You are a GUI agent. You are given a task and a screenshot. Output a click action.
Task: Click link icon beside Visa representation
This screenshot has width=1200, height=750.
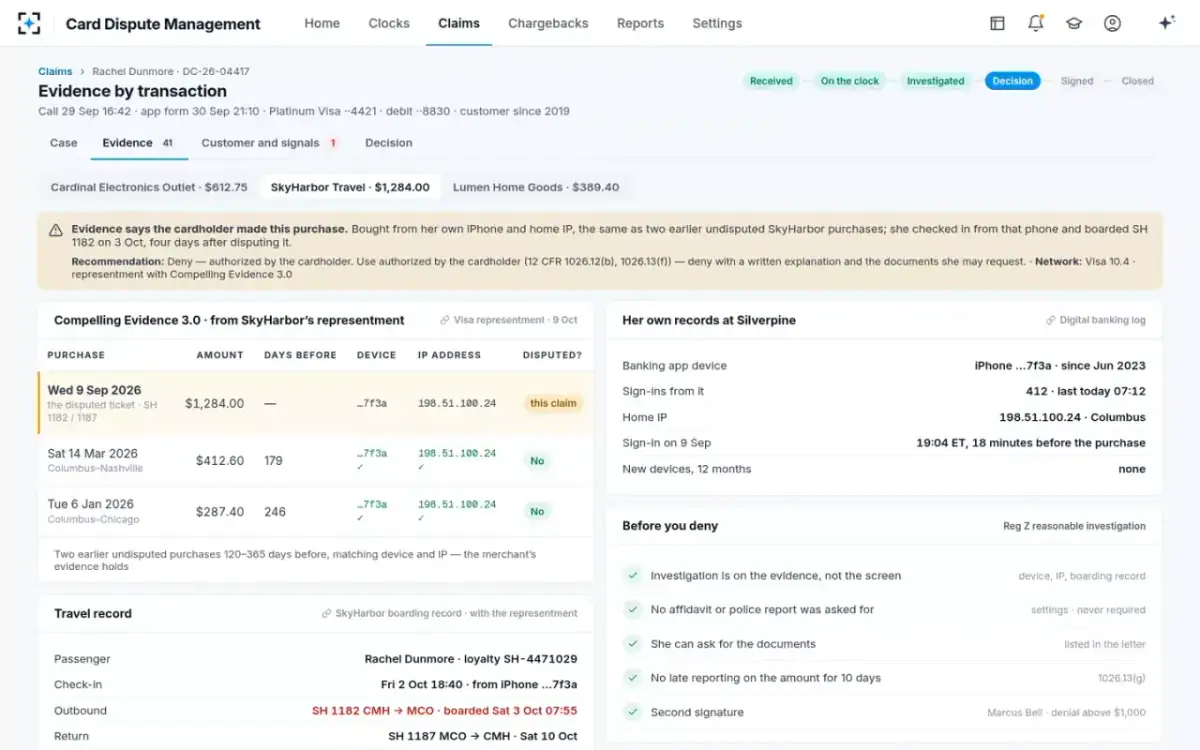[444, 321]
